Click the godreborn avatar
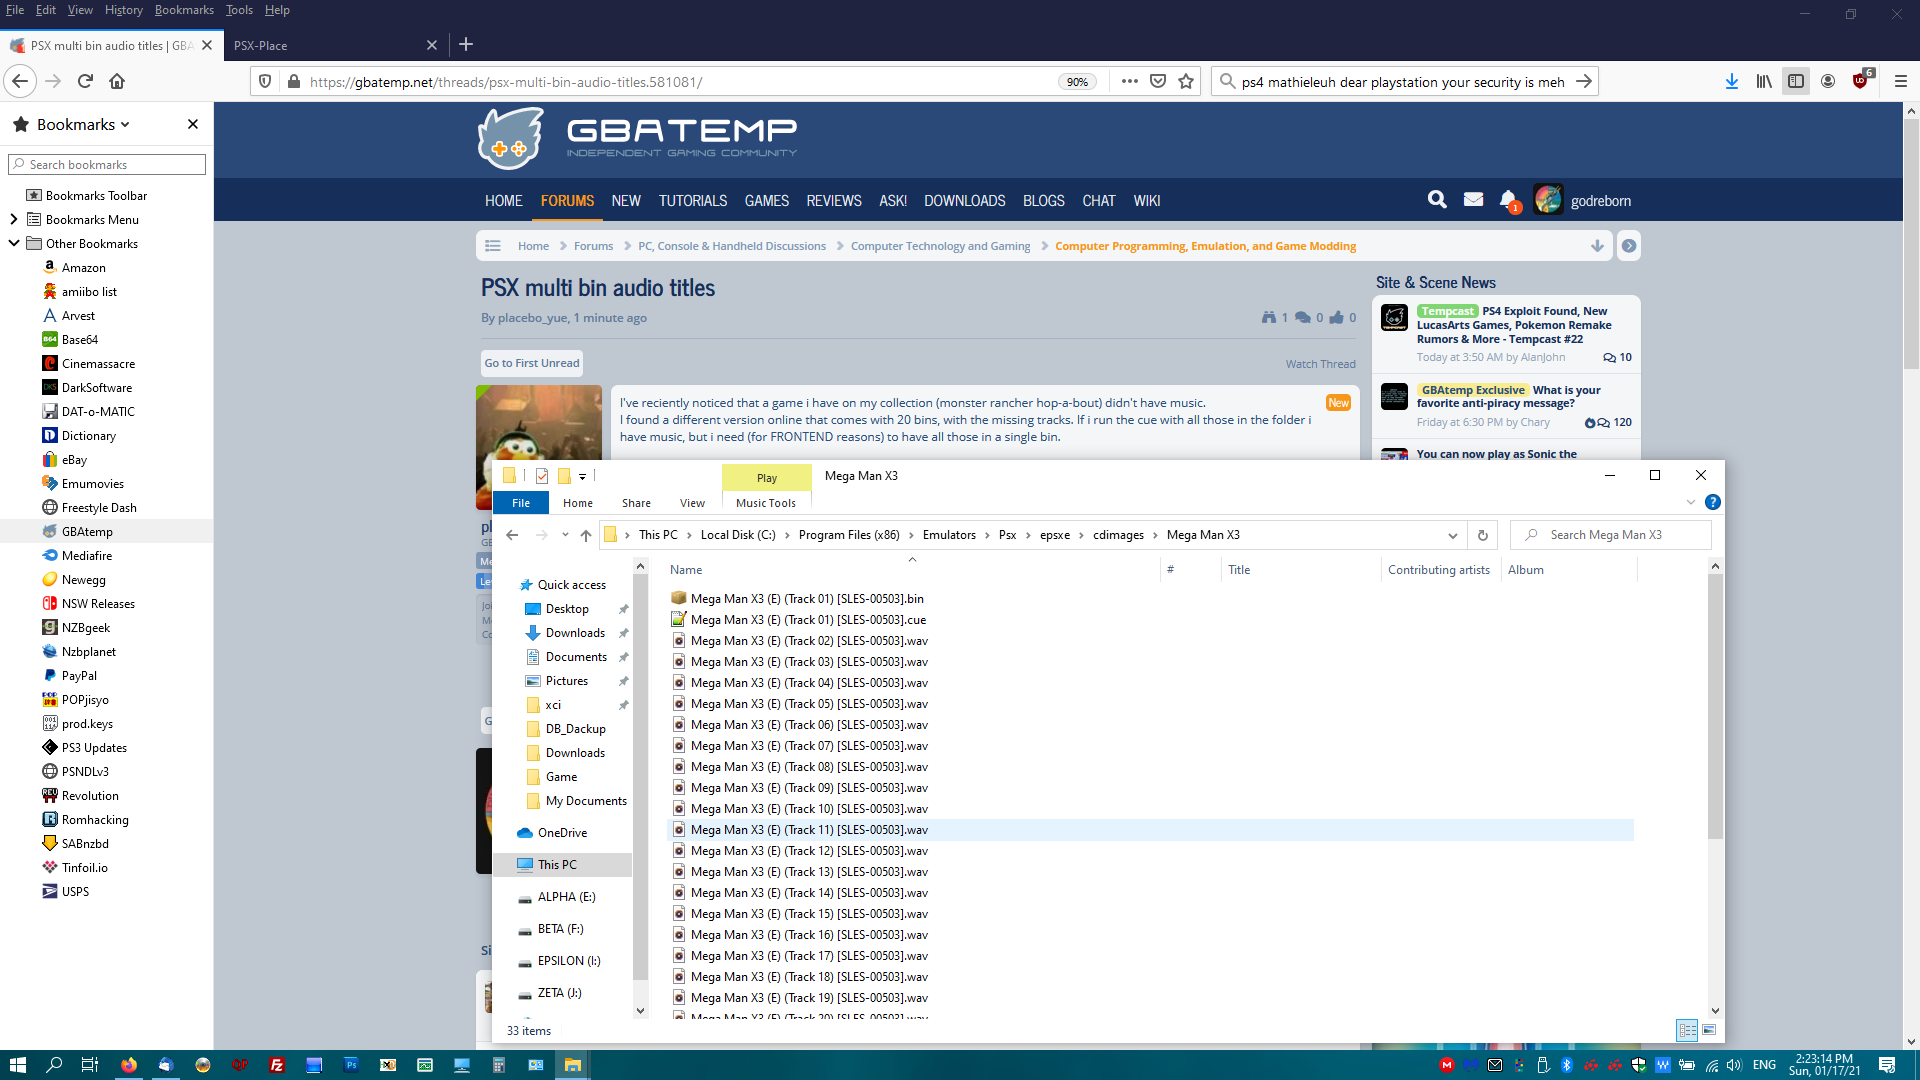1920x1080 pixels. click(1548, 200)
